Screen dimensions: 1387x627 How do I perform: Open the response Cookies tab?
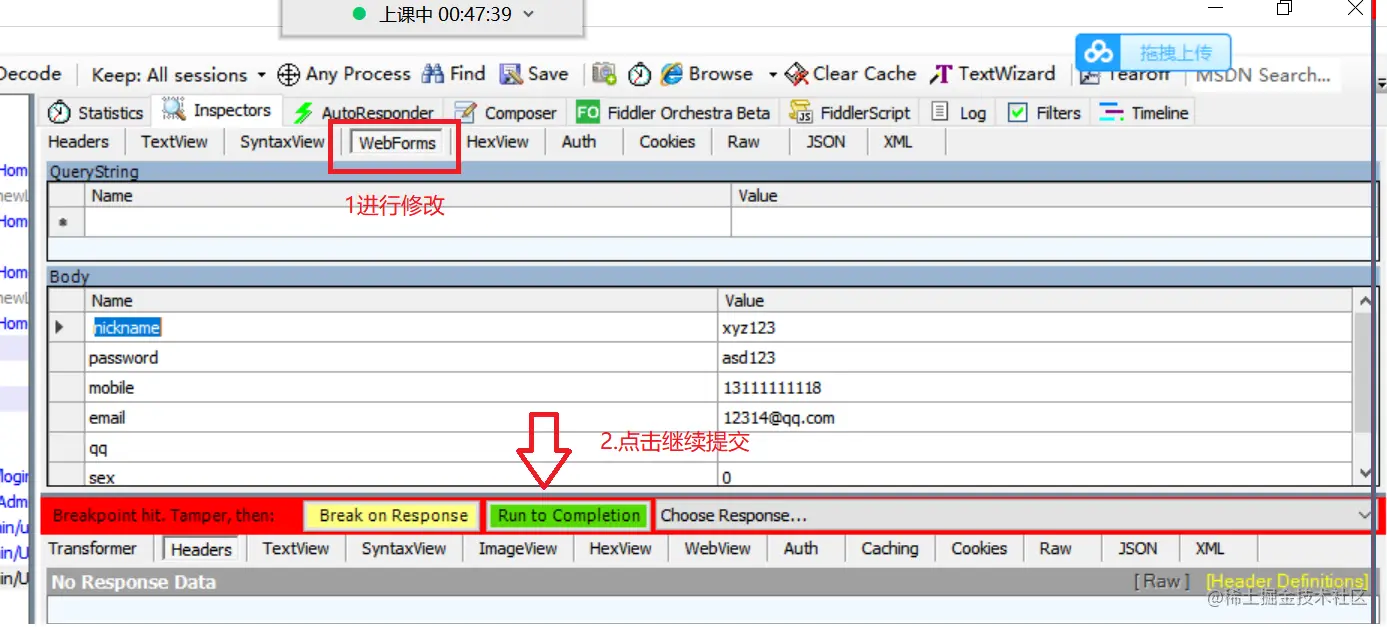point(979,548)
